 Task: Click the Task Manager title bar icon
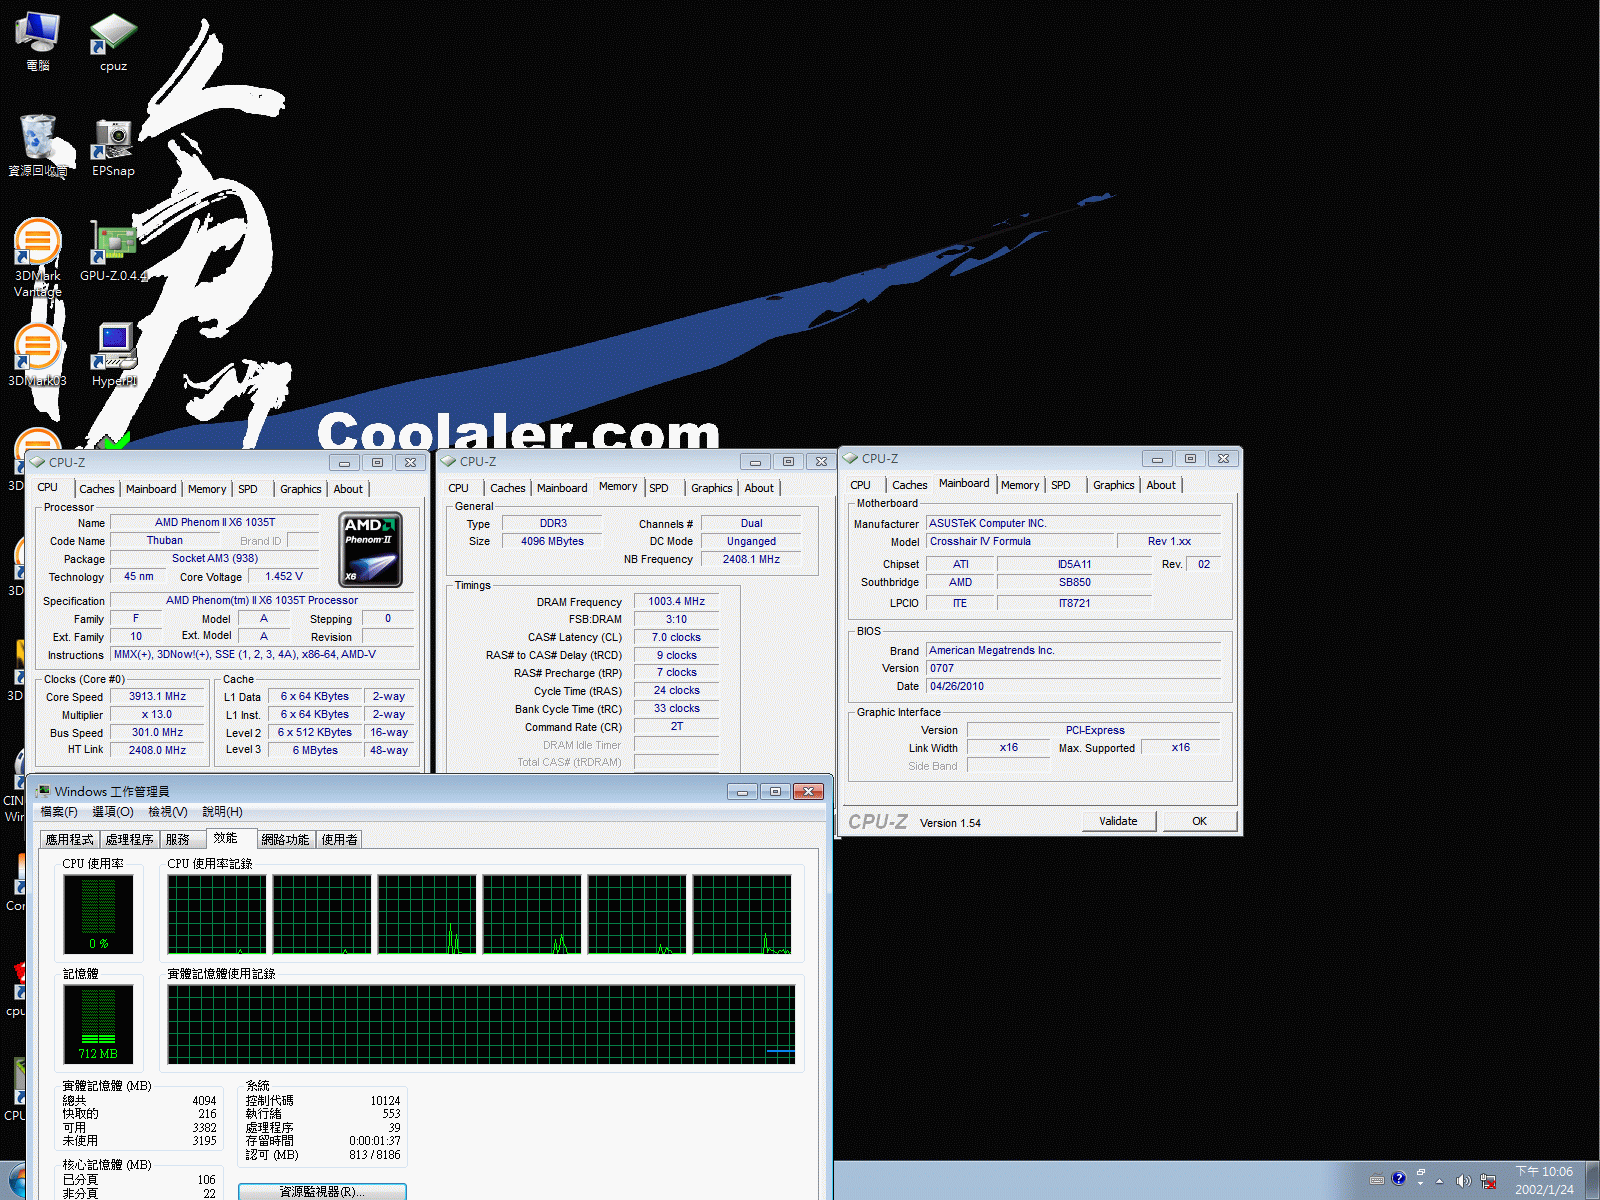click(43, 791)
